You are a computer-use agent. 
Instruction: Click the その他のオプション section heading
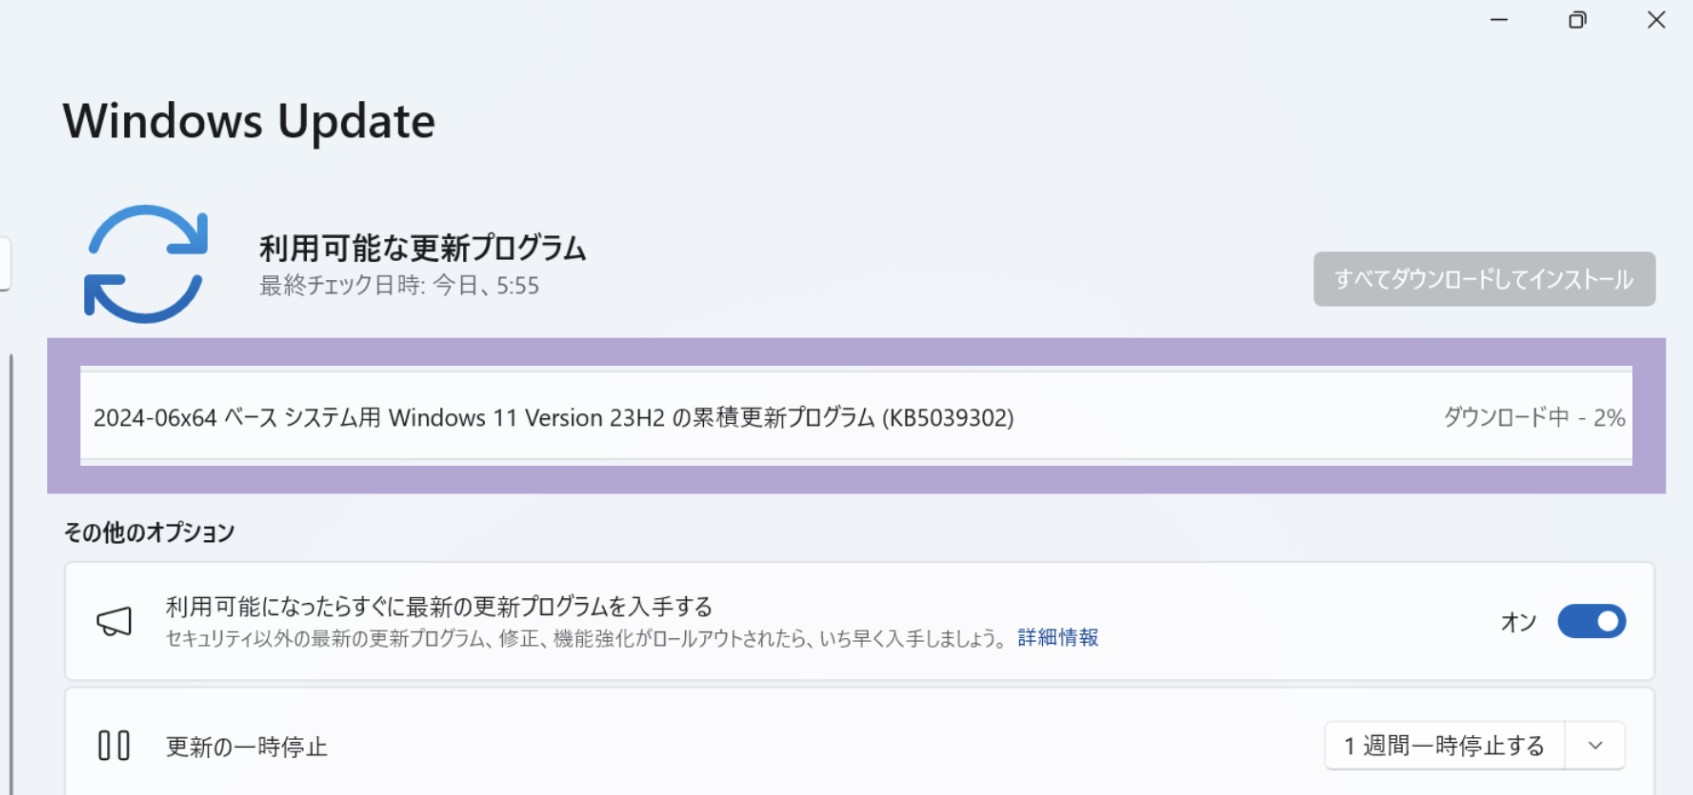pyautogui.click(x=149, y=532)
